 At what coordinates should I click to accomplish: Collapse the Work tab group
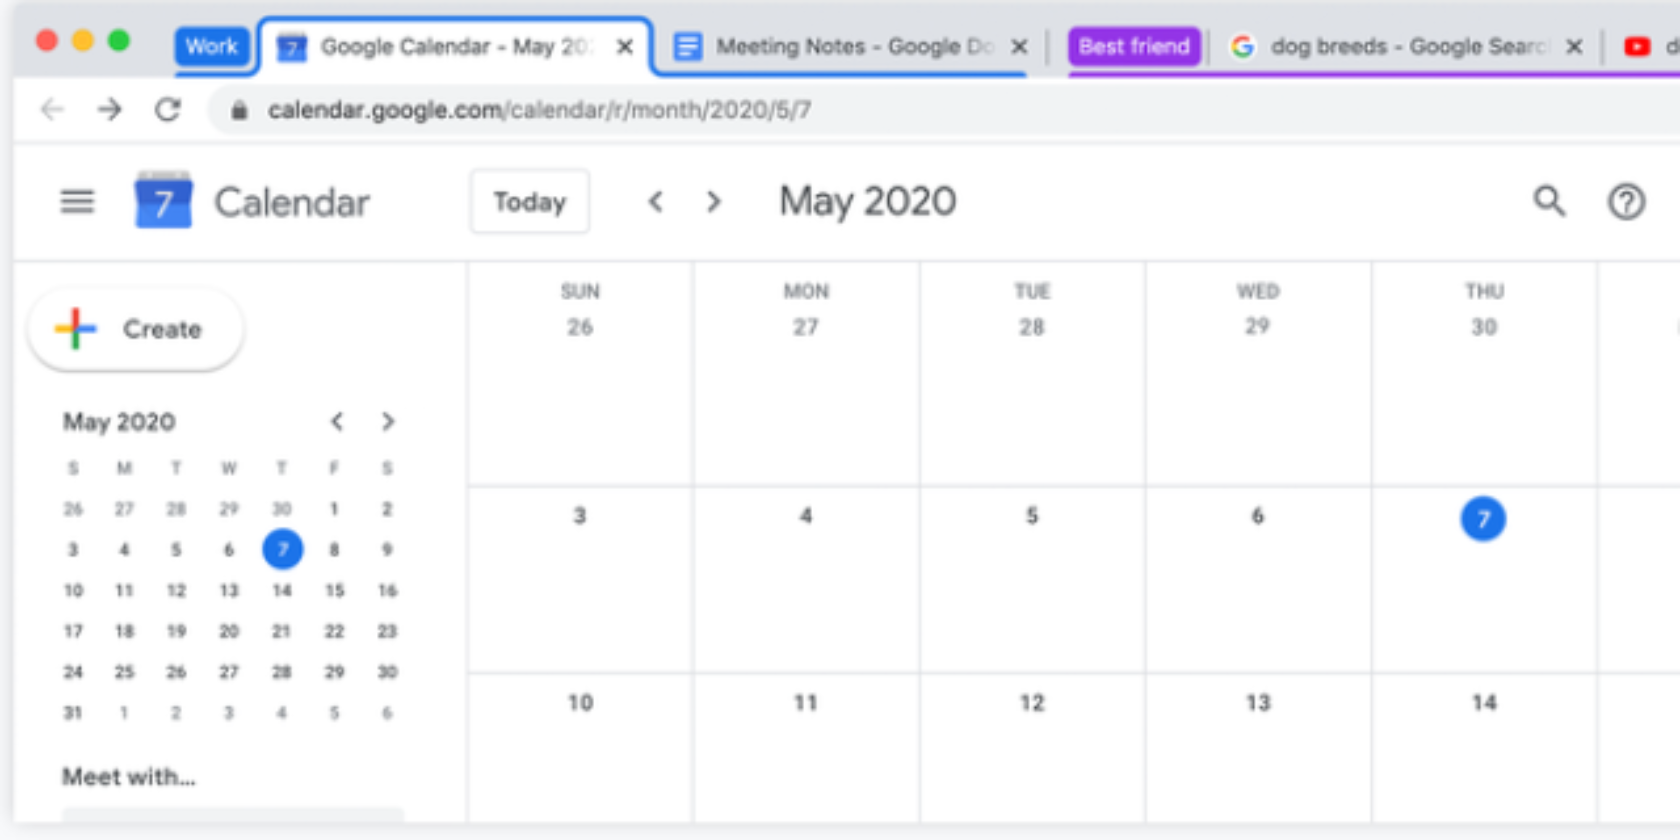coord(211,47)
